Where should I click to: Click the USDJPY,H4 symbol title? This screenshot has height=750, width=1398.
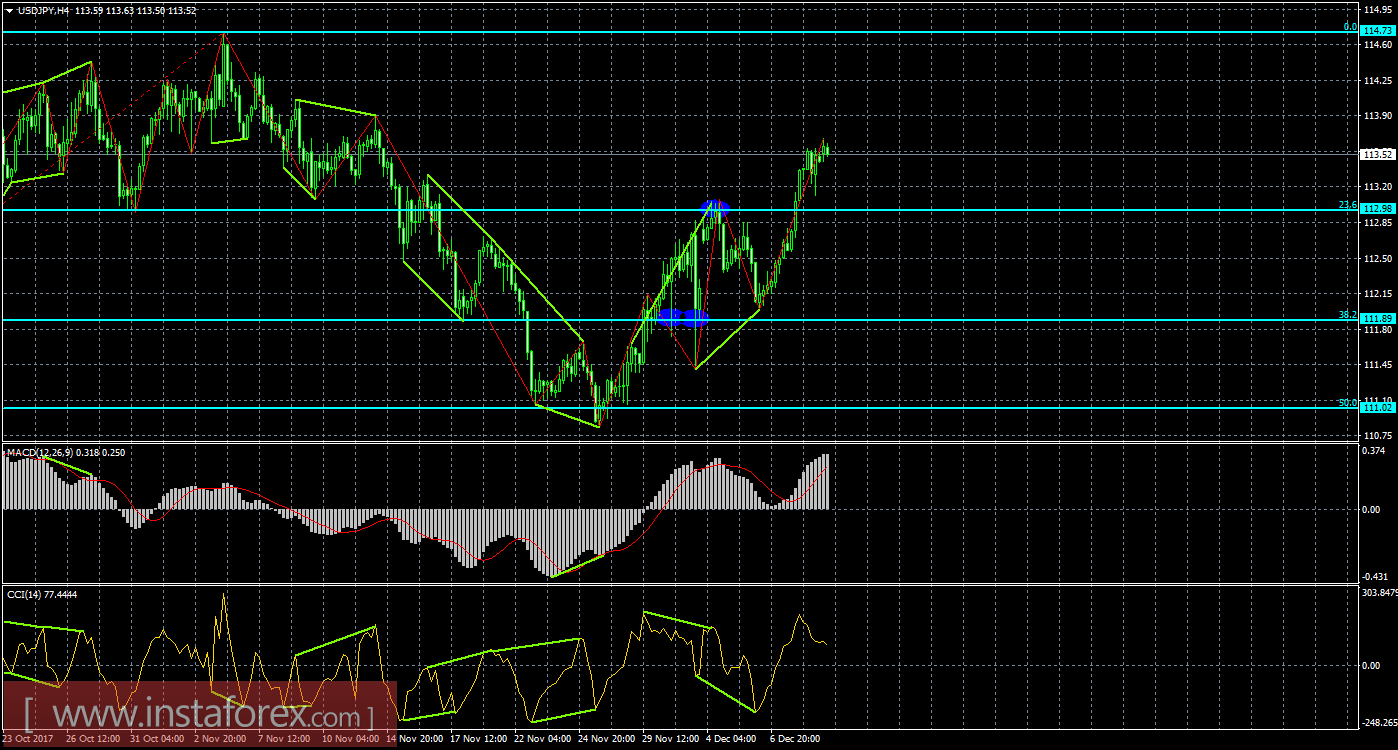coord(43,10)
